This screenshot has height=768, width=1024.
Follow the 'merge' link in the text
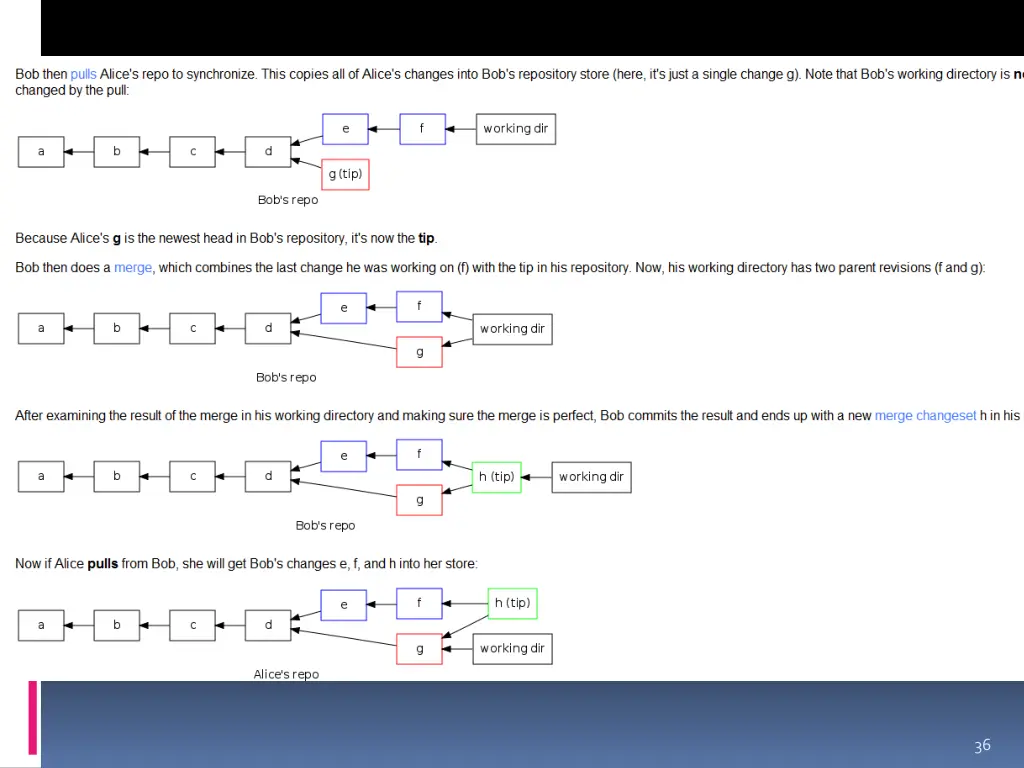coord(133,268)
